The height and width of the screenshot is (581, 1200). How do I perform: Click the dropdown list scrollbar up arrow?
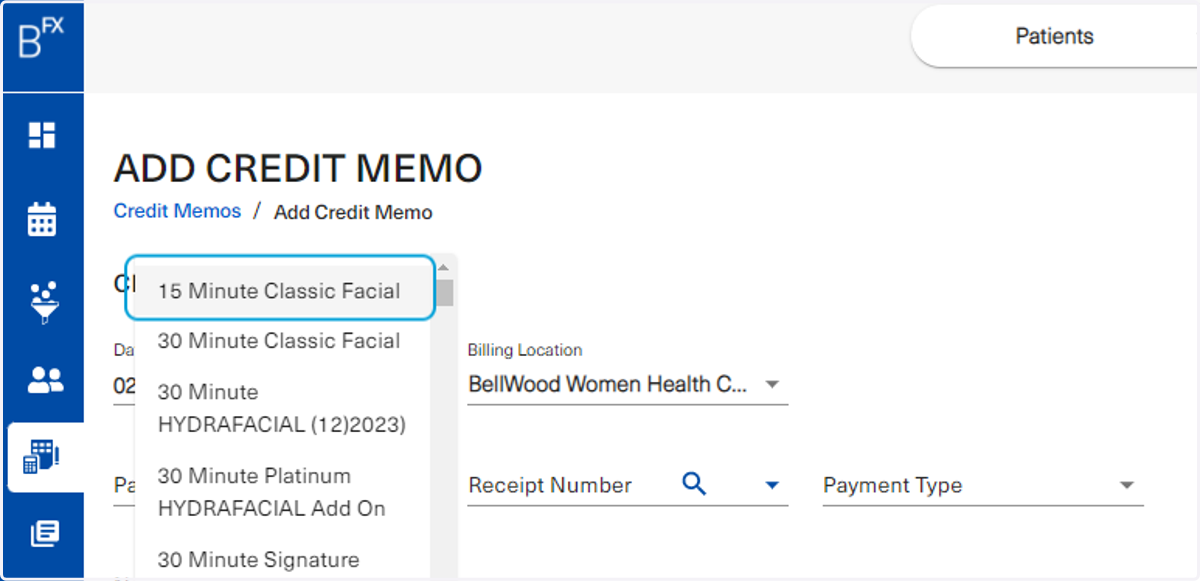(443, 267)
